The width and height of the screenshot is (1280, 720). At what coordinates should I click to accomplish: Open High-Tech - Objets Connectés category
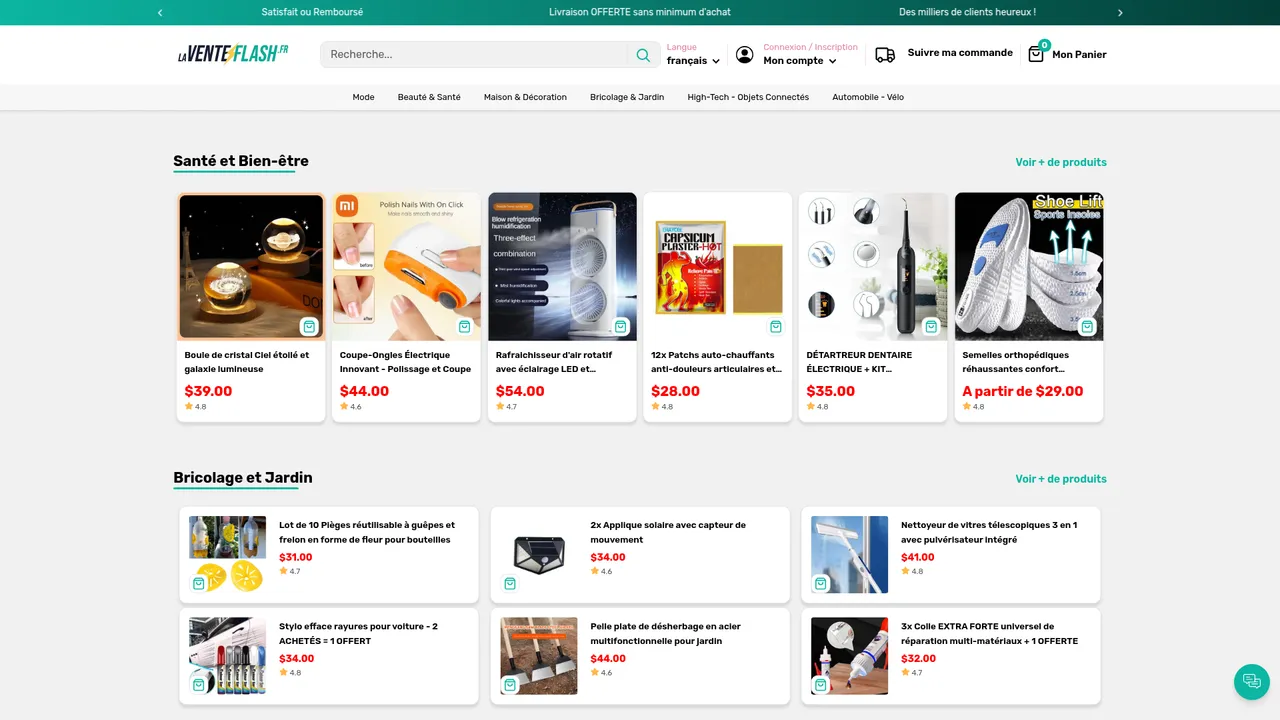tap(748, 97)
